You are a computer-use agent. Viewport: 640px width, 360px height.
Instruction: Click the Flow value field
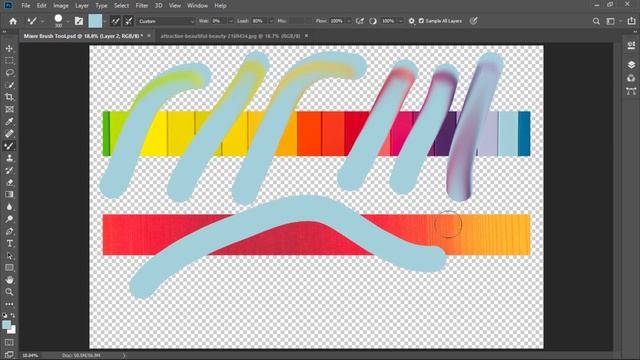point(338,21)
